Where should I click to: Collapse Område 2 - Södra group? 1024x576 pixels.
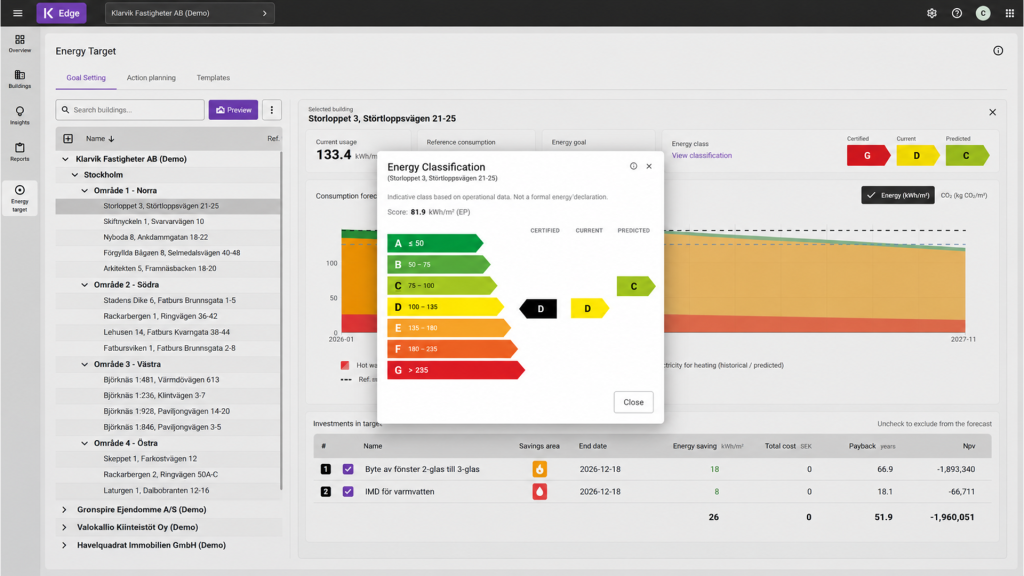pos(84,285)
